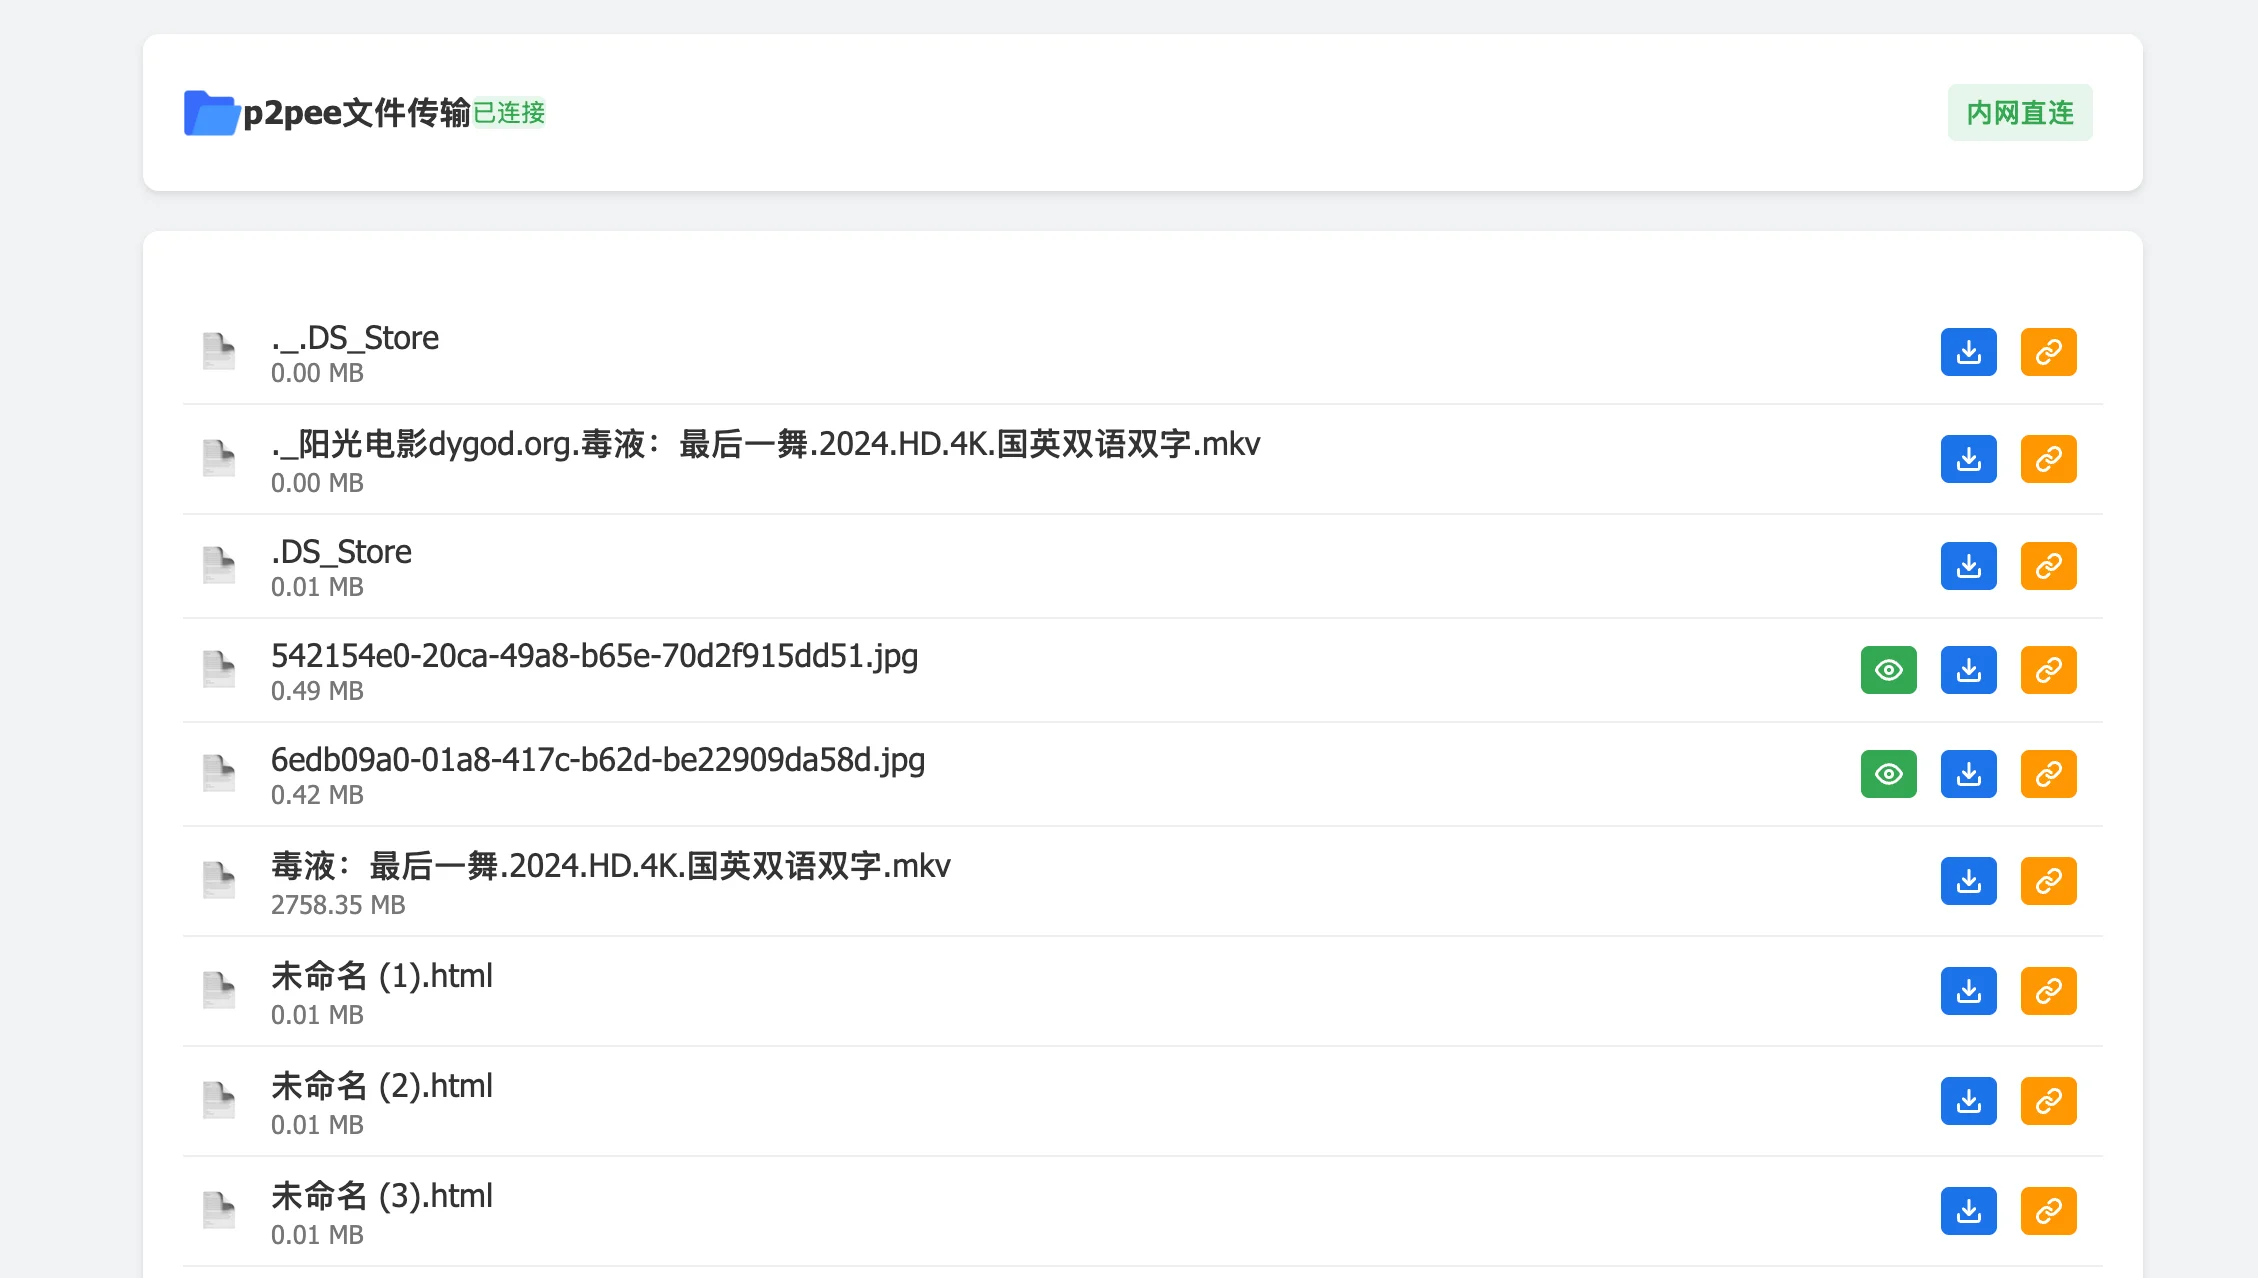The image size is (2258, 1278).
Task: Download 未命名 (3).html
Action: coord(1968,1211)
